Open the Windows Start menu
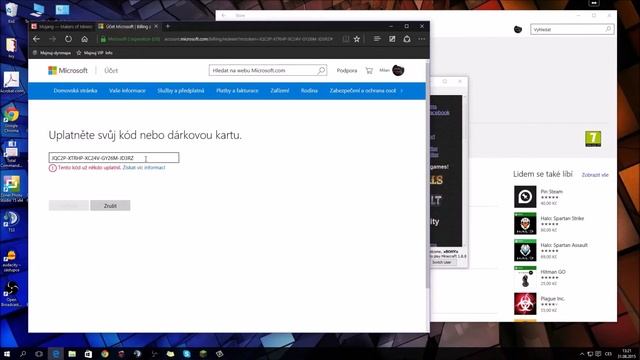Screen dimensions: 640x360 click(x=7, y=353)
